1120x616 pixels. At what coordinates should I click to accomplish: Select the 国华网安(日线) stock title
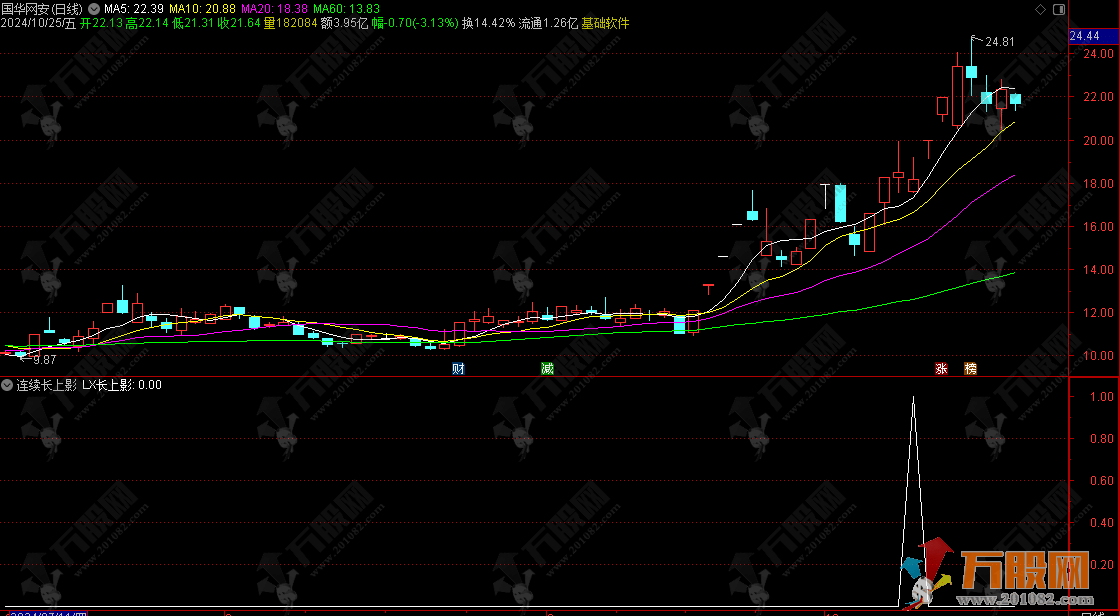pyautogui.click(x=41, y=9)
